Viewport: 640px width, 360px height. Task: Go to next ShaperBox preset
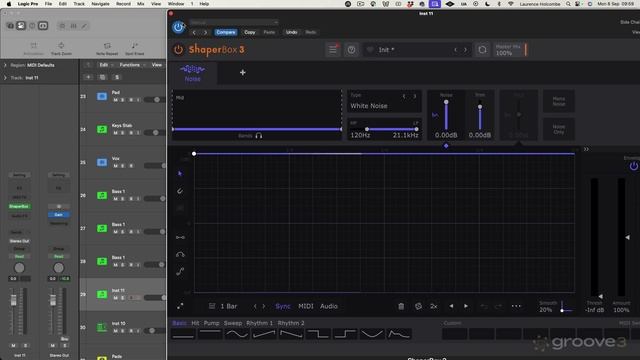(x=465, y=50)
